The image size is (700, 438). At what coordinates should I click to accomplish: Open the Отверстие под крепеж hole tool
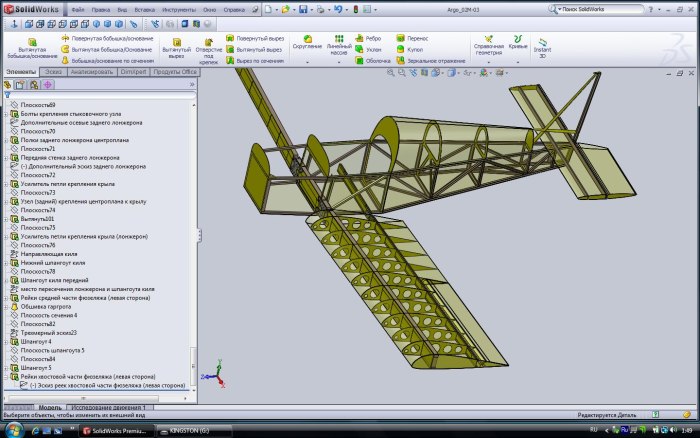208,43
